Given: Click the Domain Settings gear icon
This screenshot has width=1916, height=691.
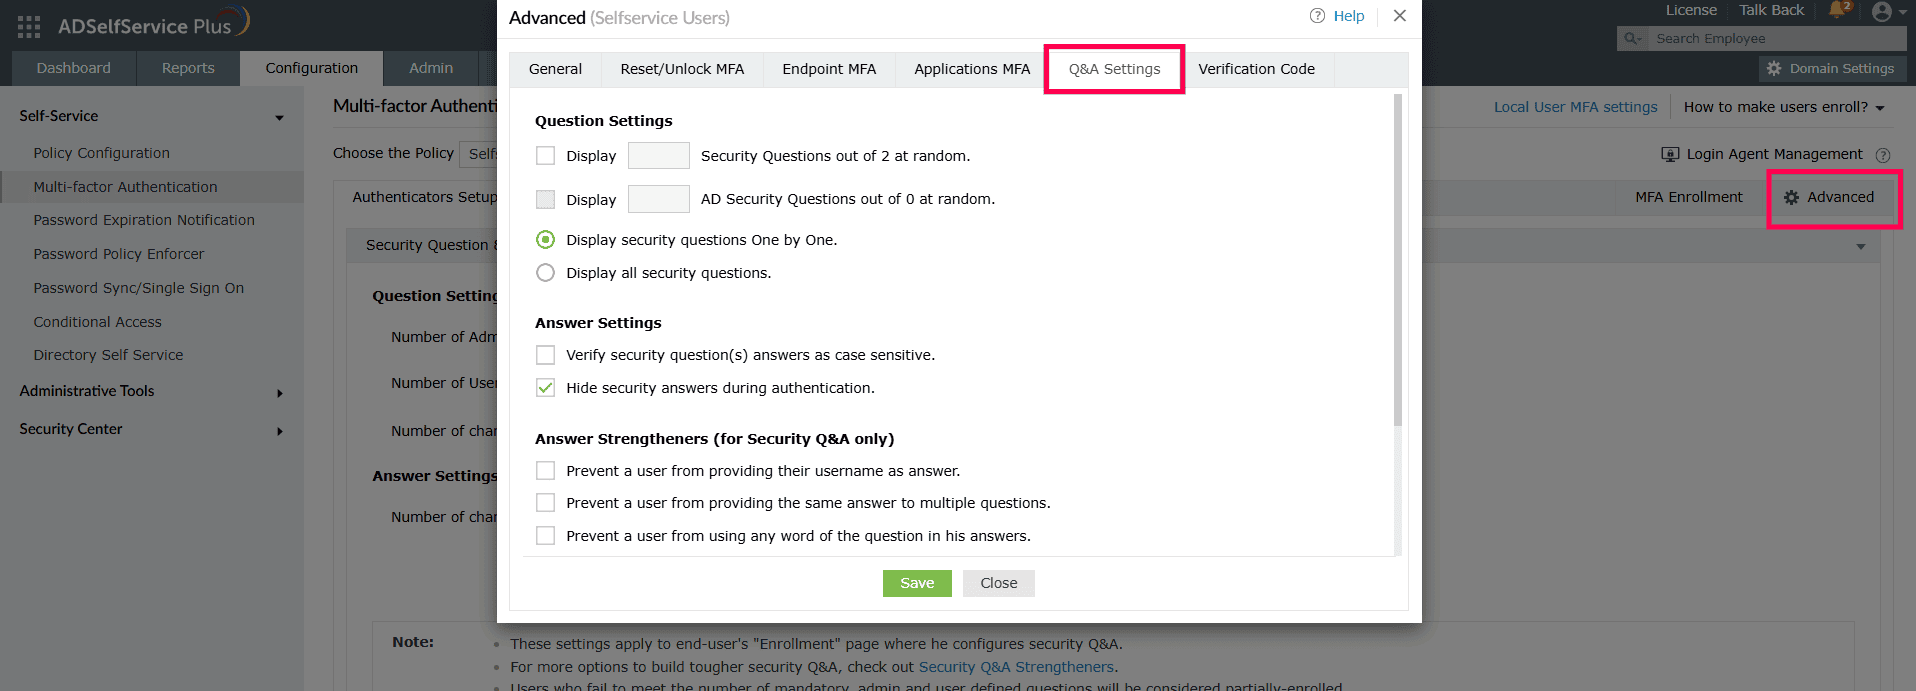Looking at the screenshot, I should click(x=1774, y=69).
